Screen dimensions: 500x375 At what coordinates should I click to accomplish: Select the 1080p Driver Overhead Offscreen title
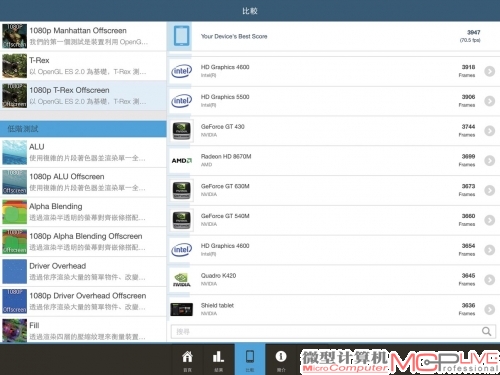click(x=88, y=296)
